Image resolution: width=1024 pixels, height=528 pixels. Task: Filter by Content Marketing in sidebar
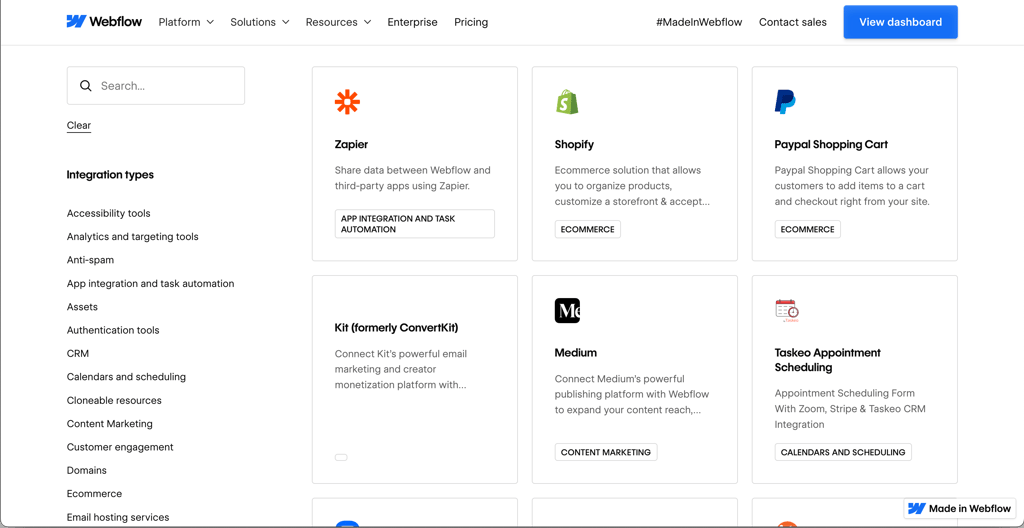(x=110, y=423)
